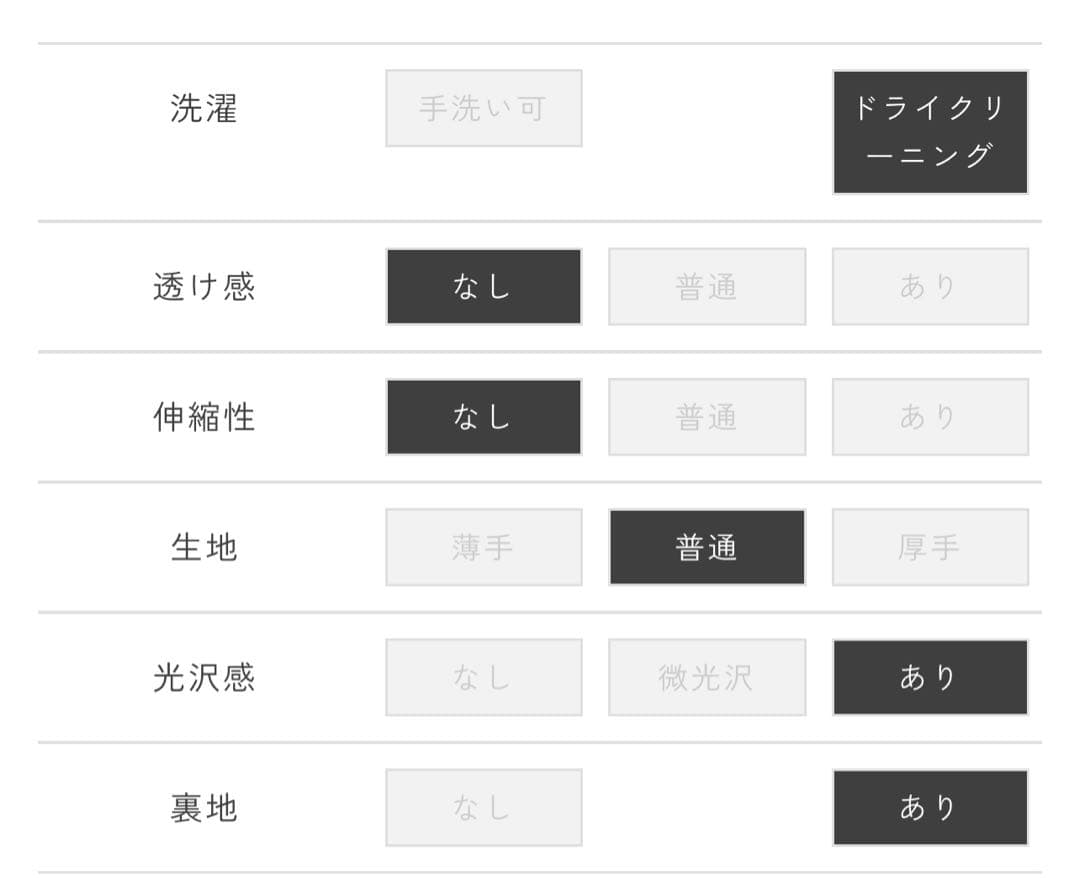Set 伸縮性 to あり

(x=930, y=417)
